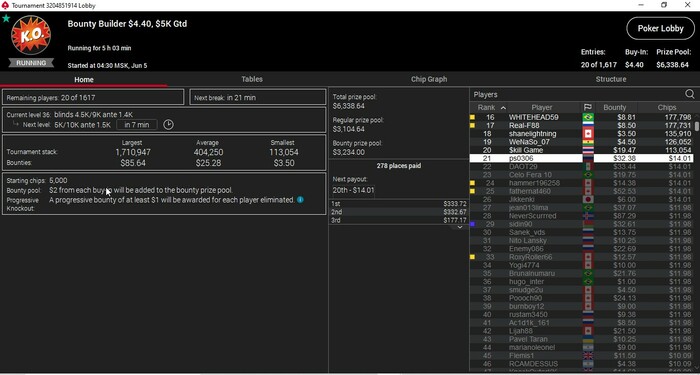Expand the payout list with the chevron
Viewport: 700px width, 375px height.
click(459, 227)
